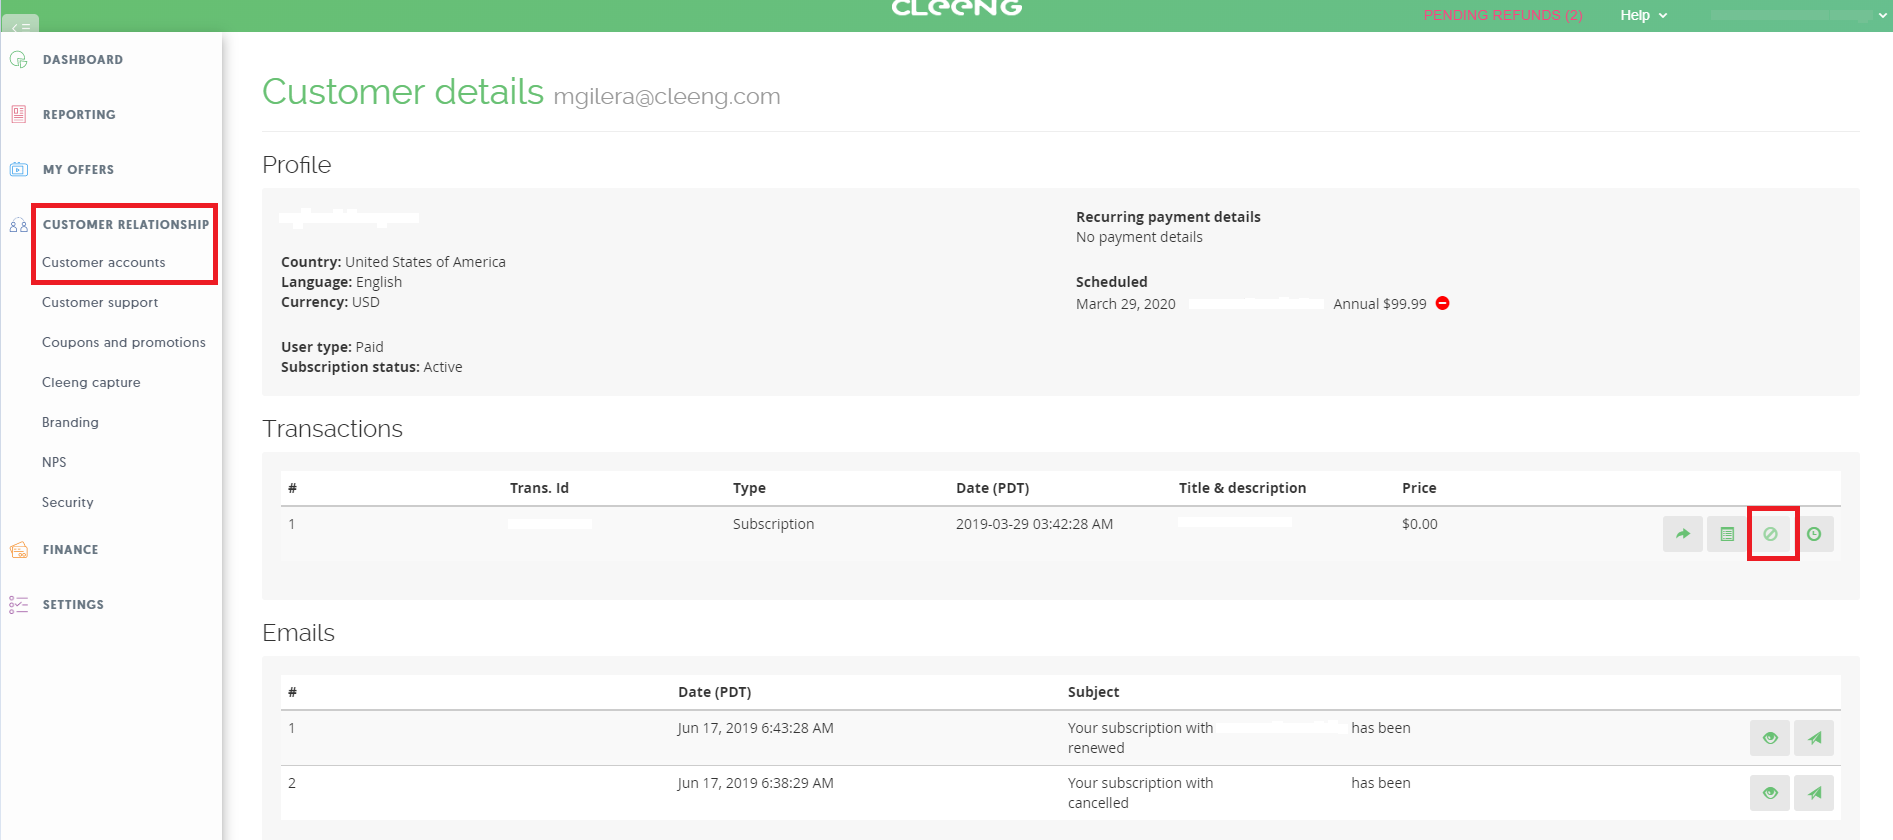
Task: Click the Cleeng logo
Action: pyautogui.click(x=956, y=8)
